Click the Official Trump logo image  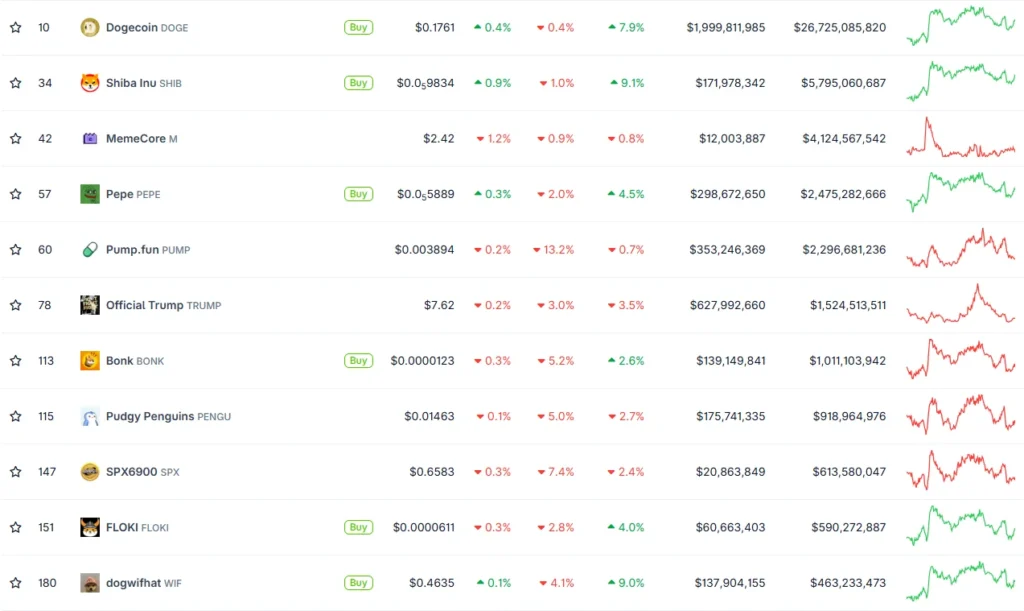click(89, 305)
